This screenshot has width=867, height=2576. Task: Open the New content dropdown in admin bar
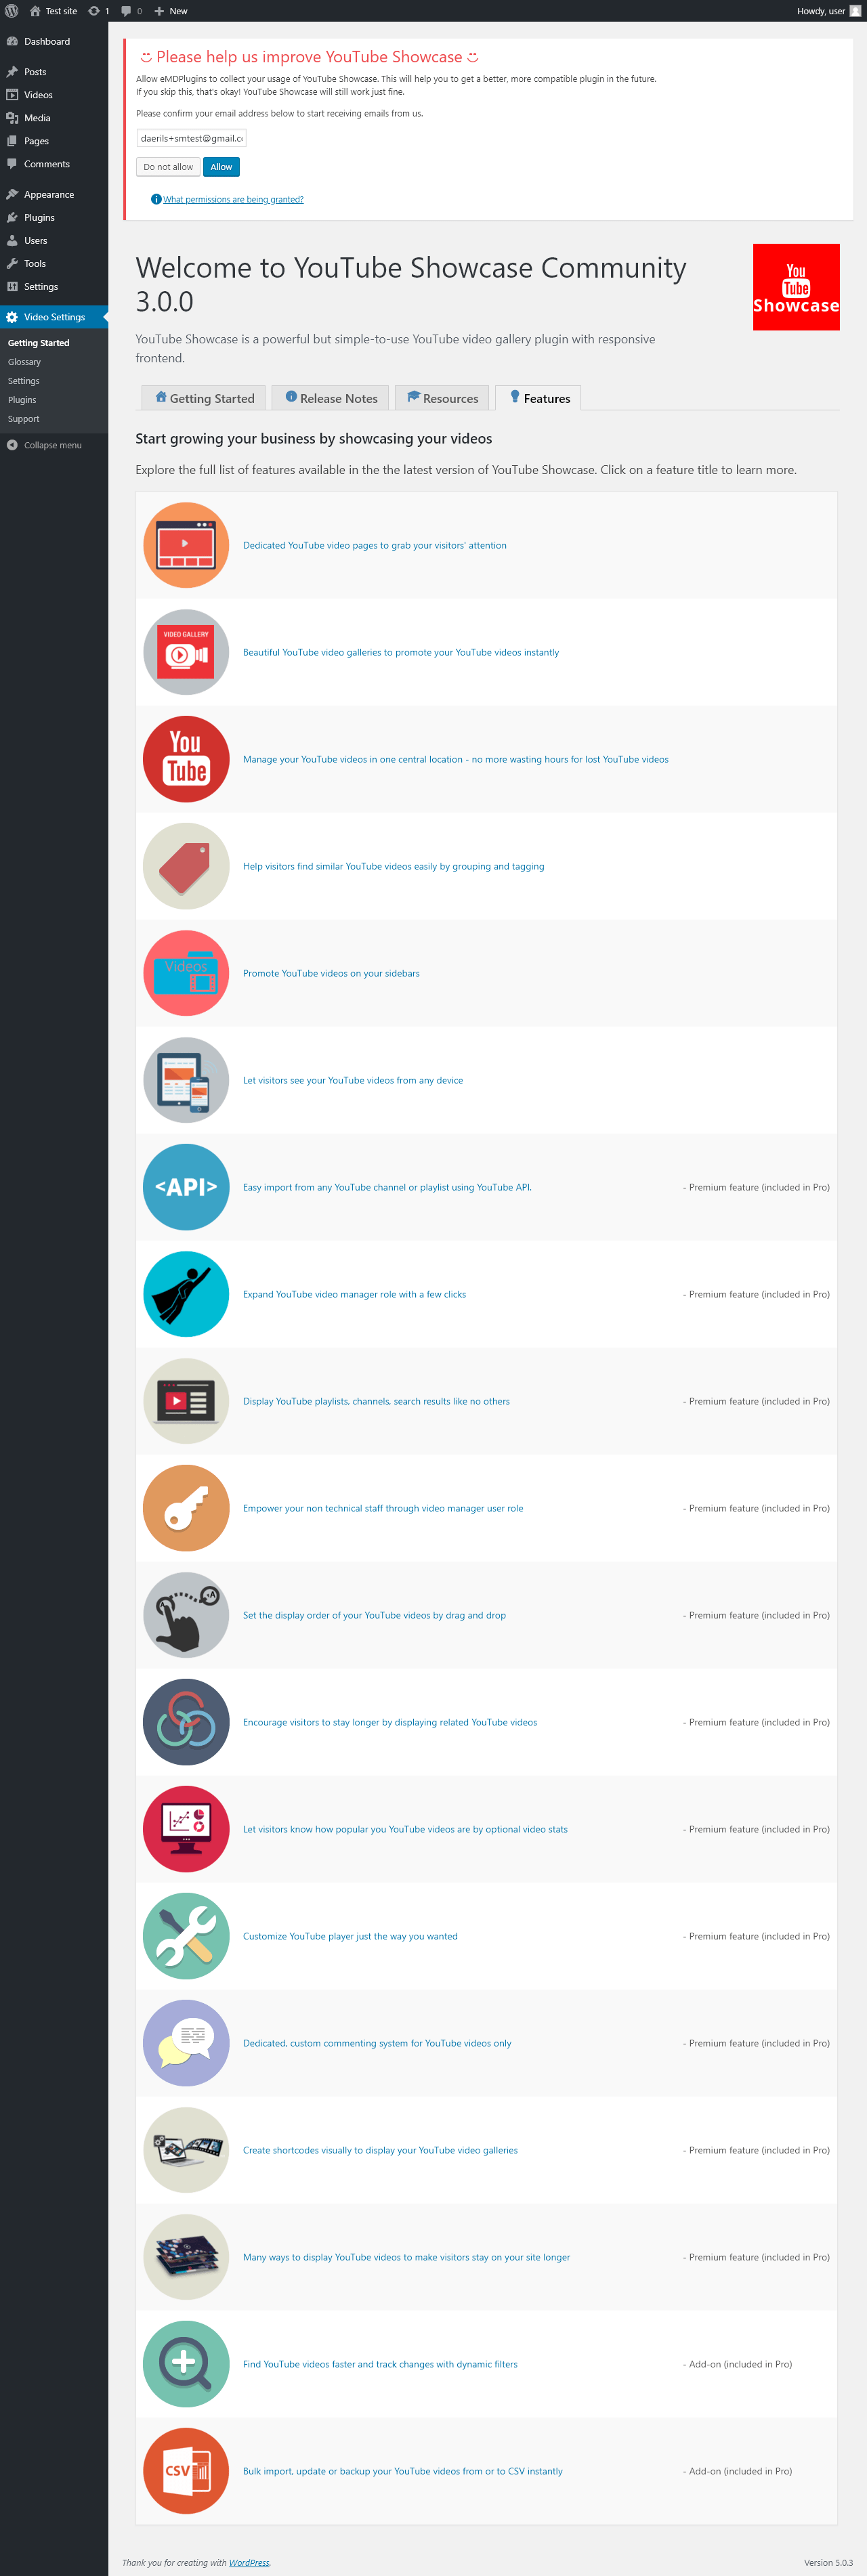pos(171,11)
